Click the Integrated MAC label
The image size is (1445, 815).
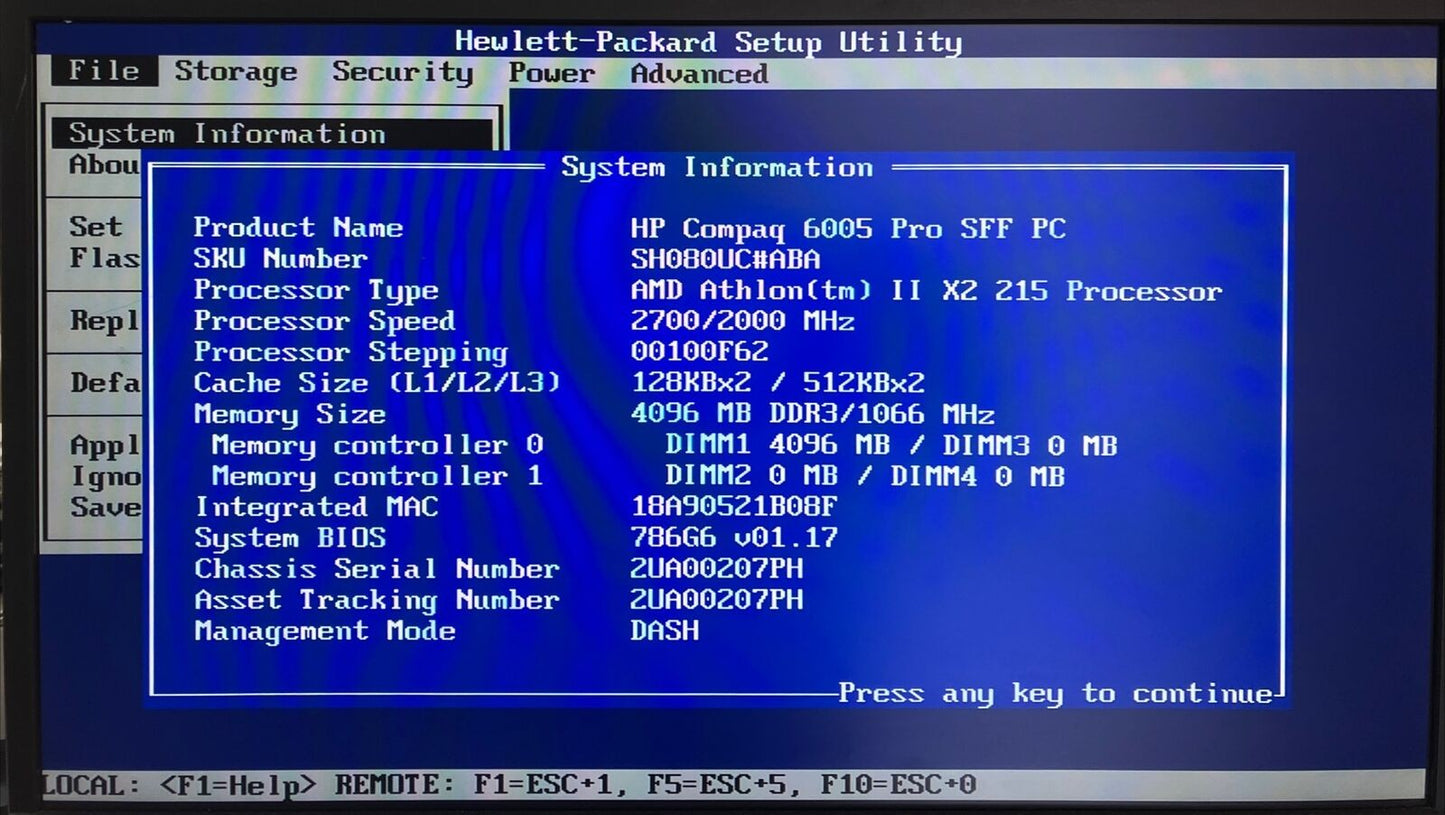pyautogui.click(x=316, y=507)
